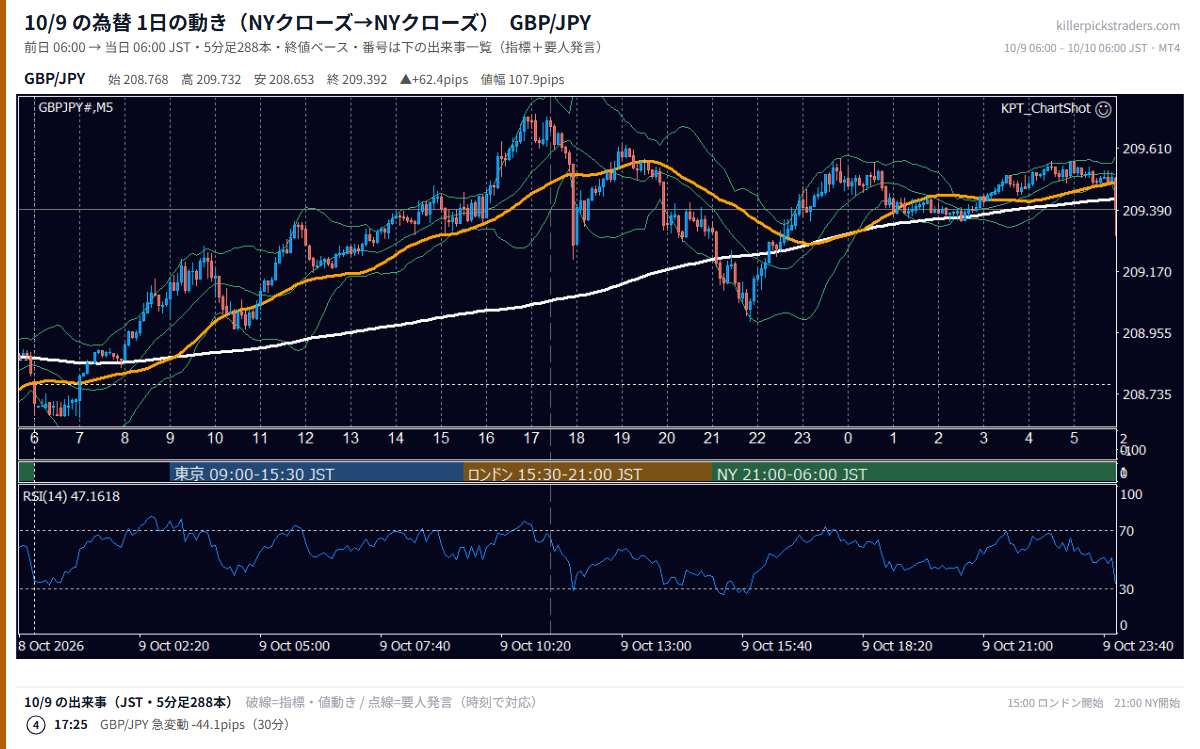Click the 9 Oct 23:40 time label

(x=1138, y=646)
